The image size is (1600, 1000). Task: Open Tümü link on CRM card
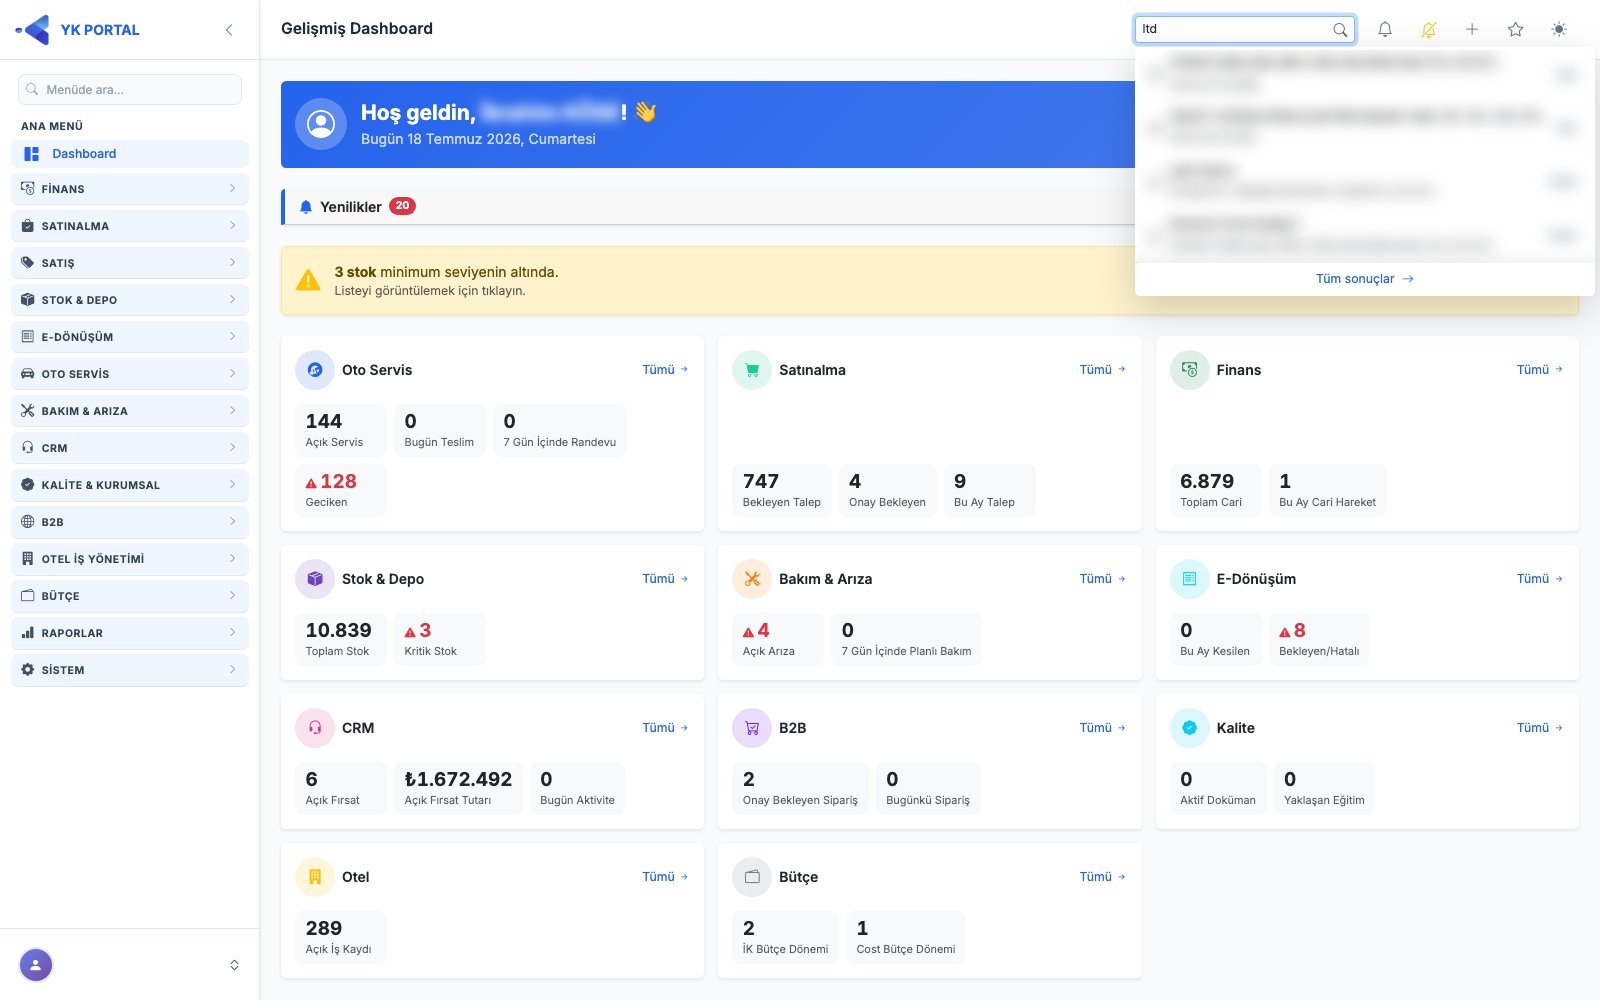tap(665, 728)
